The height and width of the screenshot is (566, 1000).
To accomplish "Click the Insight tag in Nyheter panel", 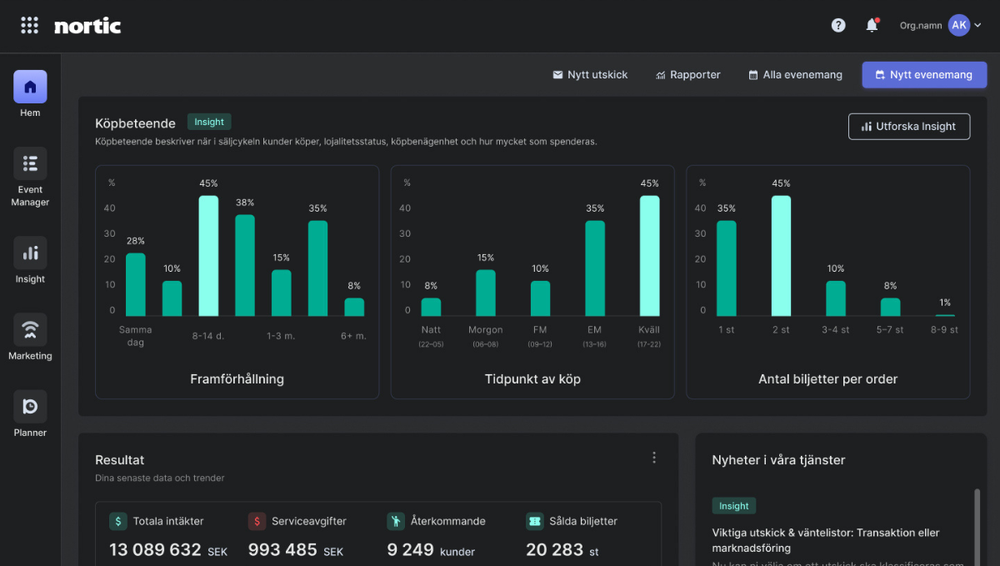I will 734,506.
